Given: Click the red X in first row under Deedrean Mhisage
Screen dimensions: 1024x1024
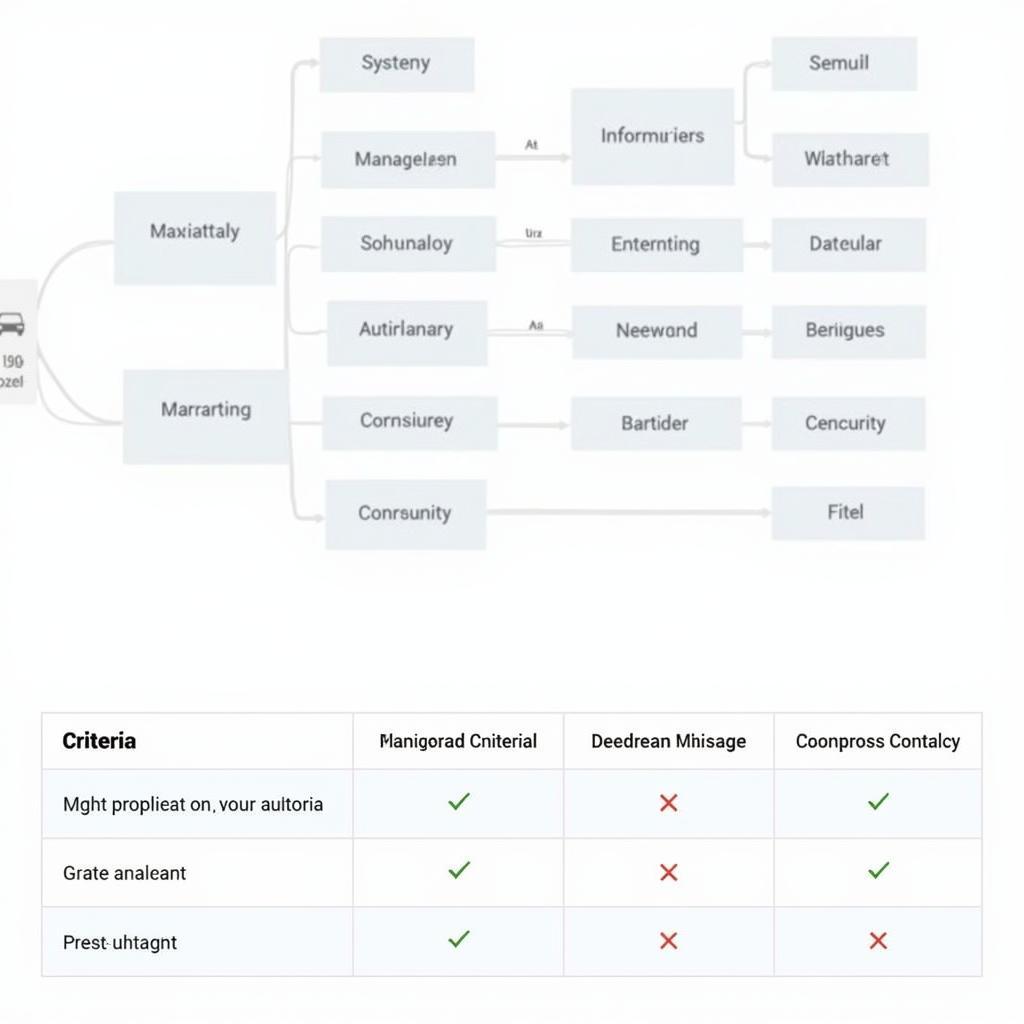Looking at the screenshot, I should tap(669, 803).
